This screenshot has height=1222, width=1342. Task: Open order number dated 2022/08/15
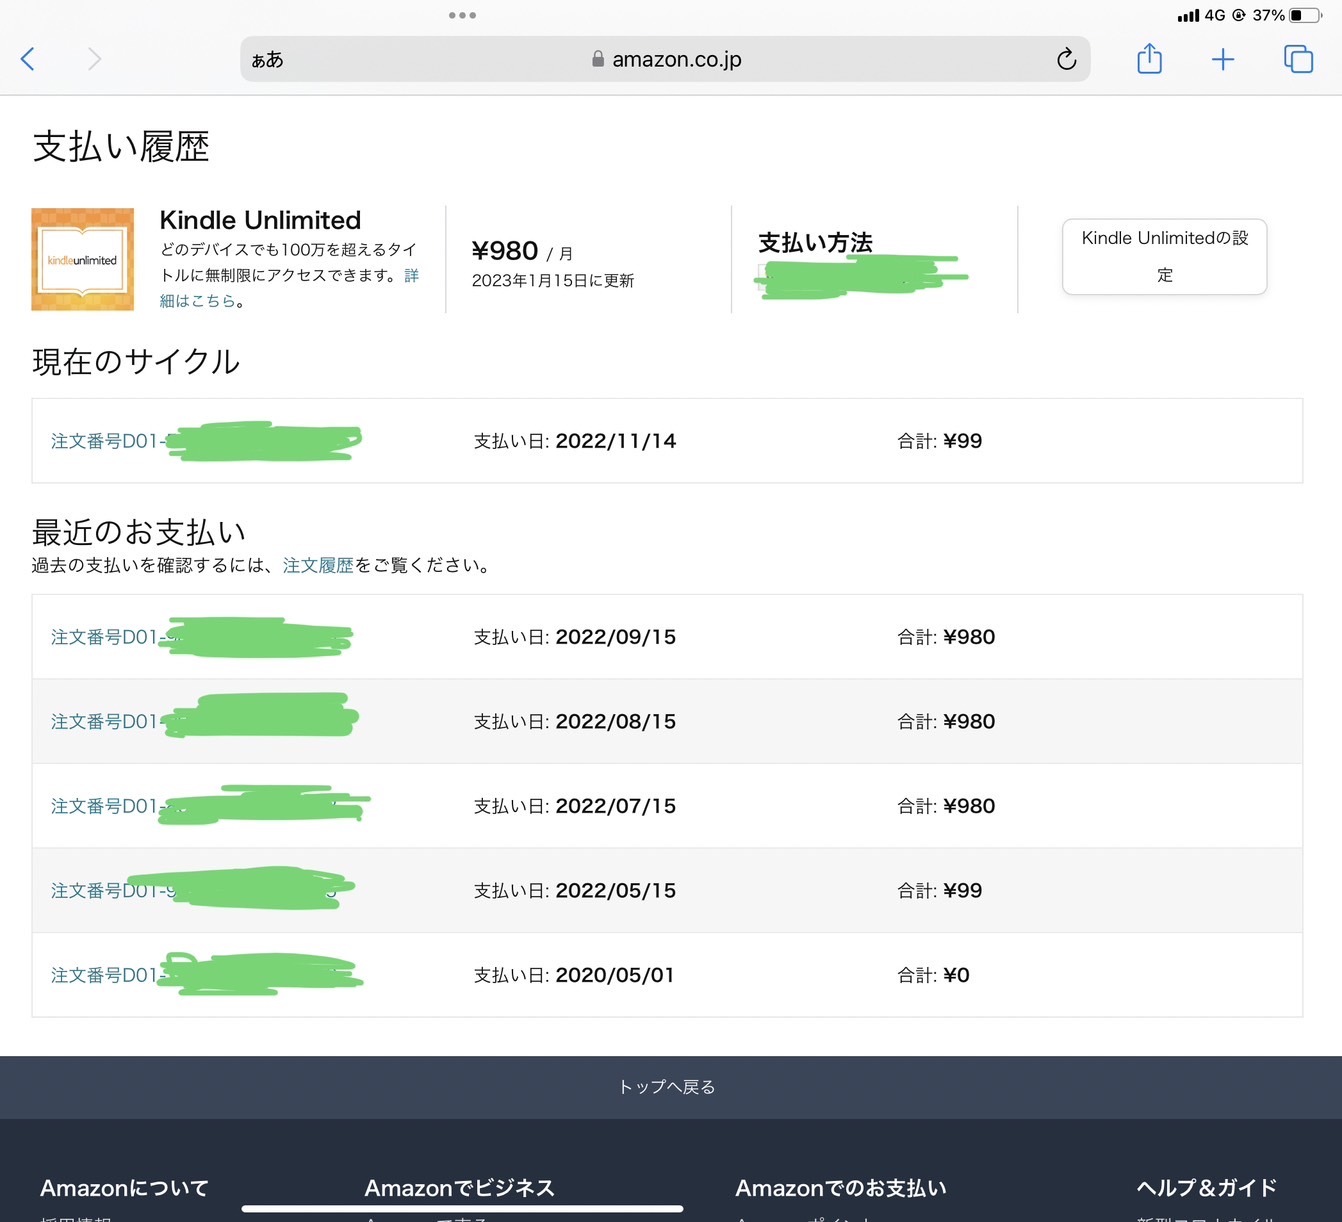pos(105,721)
